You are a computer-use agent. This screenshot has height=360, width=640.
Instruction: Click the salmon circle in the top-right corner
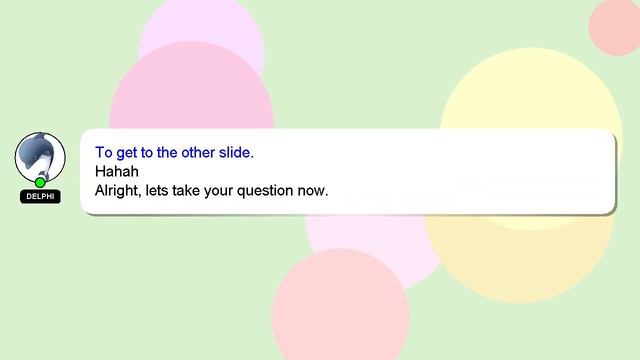(x=616, y=27)
